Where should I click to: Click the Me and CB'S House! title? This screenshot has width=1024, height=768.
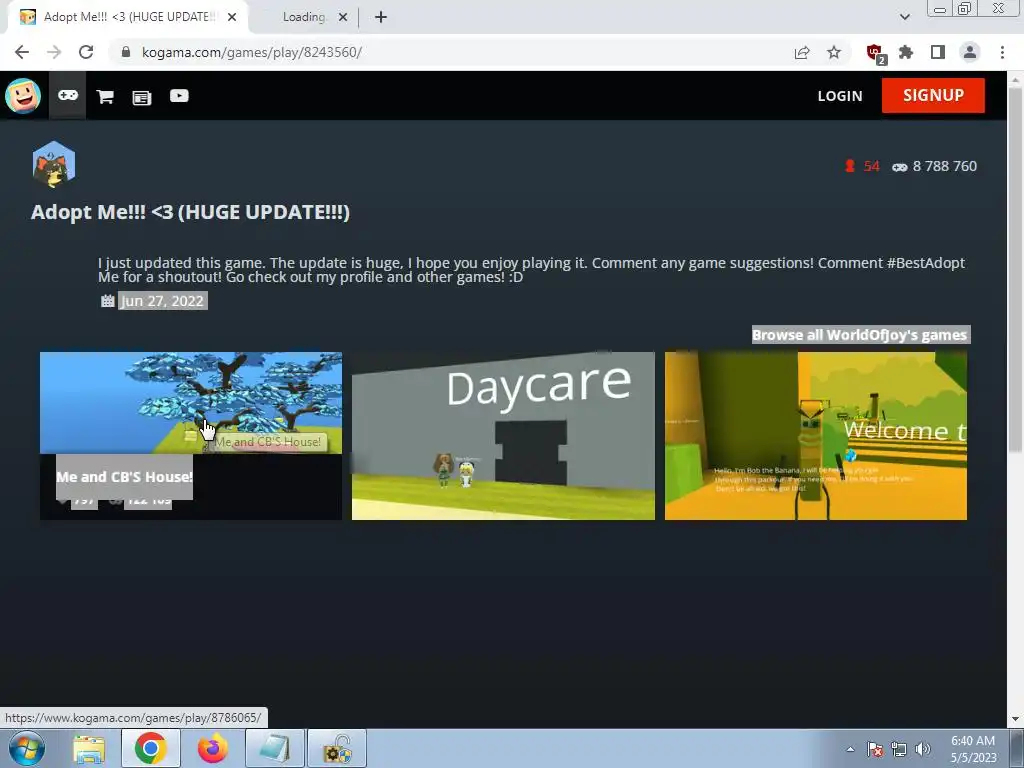pos(124,477)
